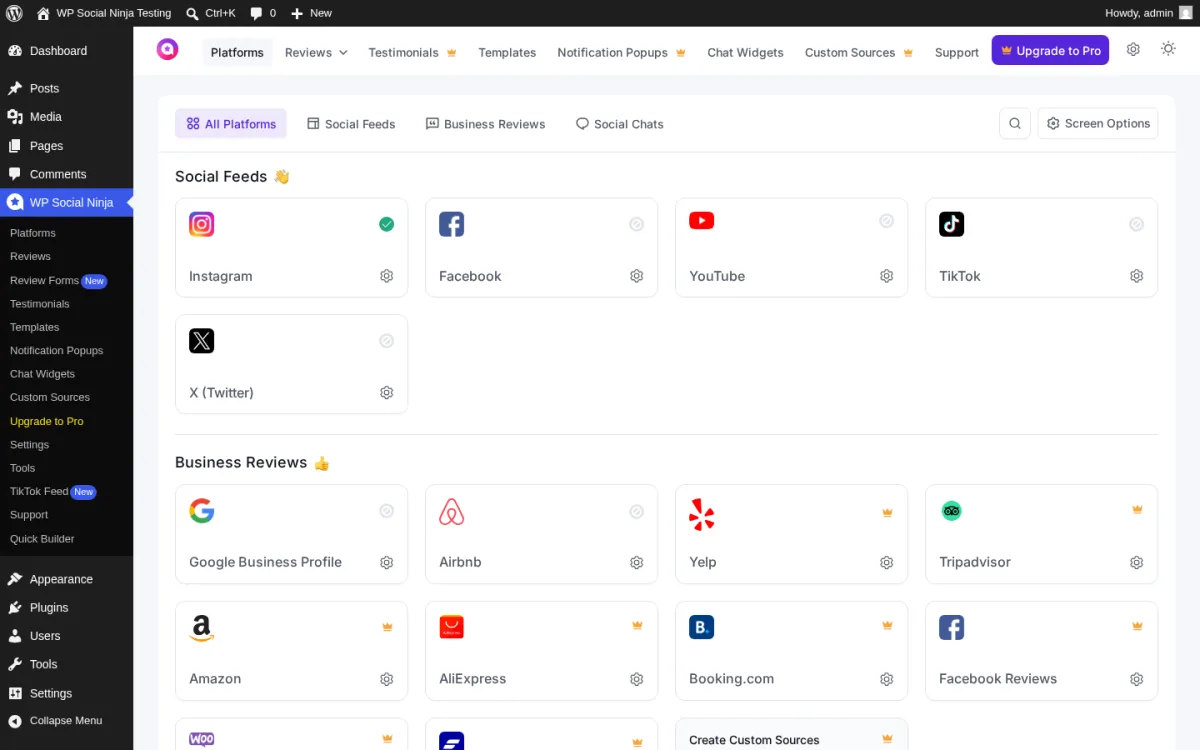This screenshot has height=750, width=1200.
Task: Switch to Business Reviews filter tab
Action: pos(486,124)
